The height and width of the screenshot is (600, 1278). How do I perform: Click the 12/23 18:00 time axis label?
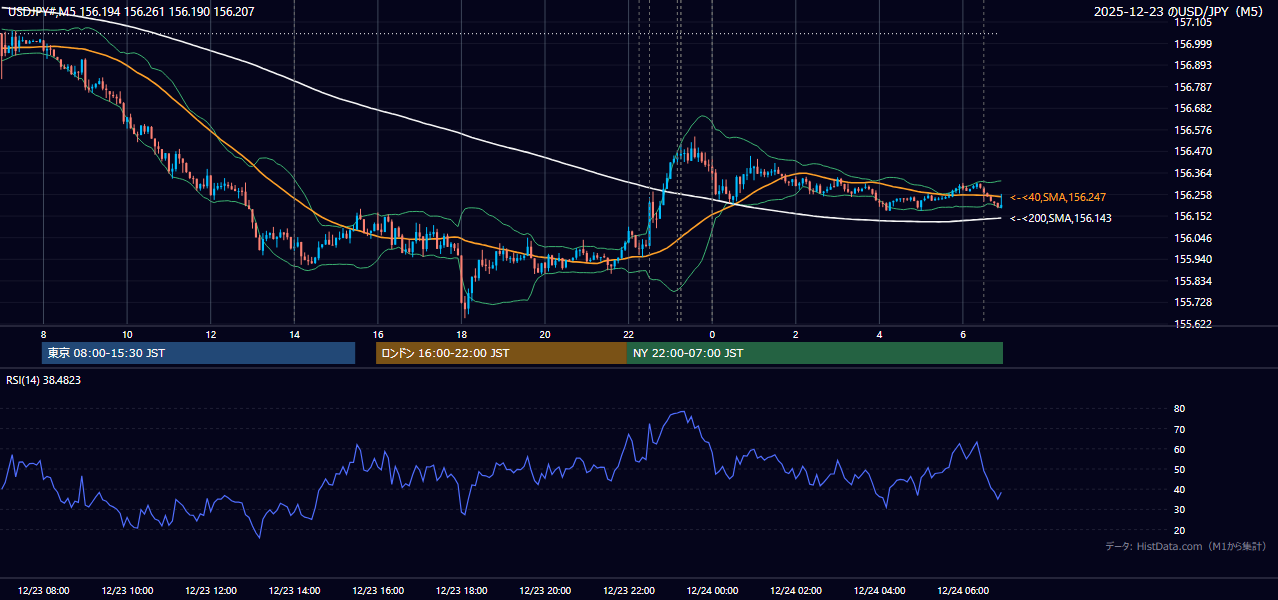461,591
